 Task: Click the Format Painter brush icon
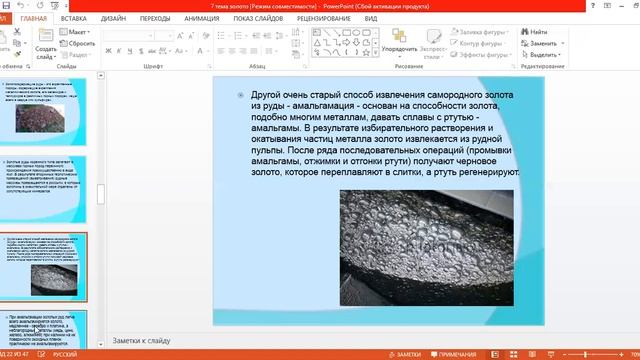point(17,54)
